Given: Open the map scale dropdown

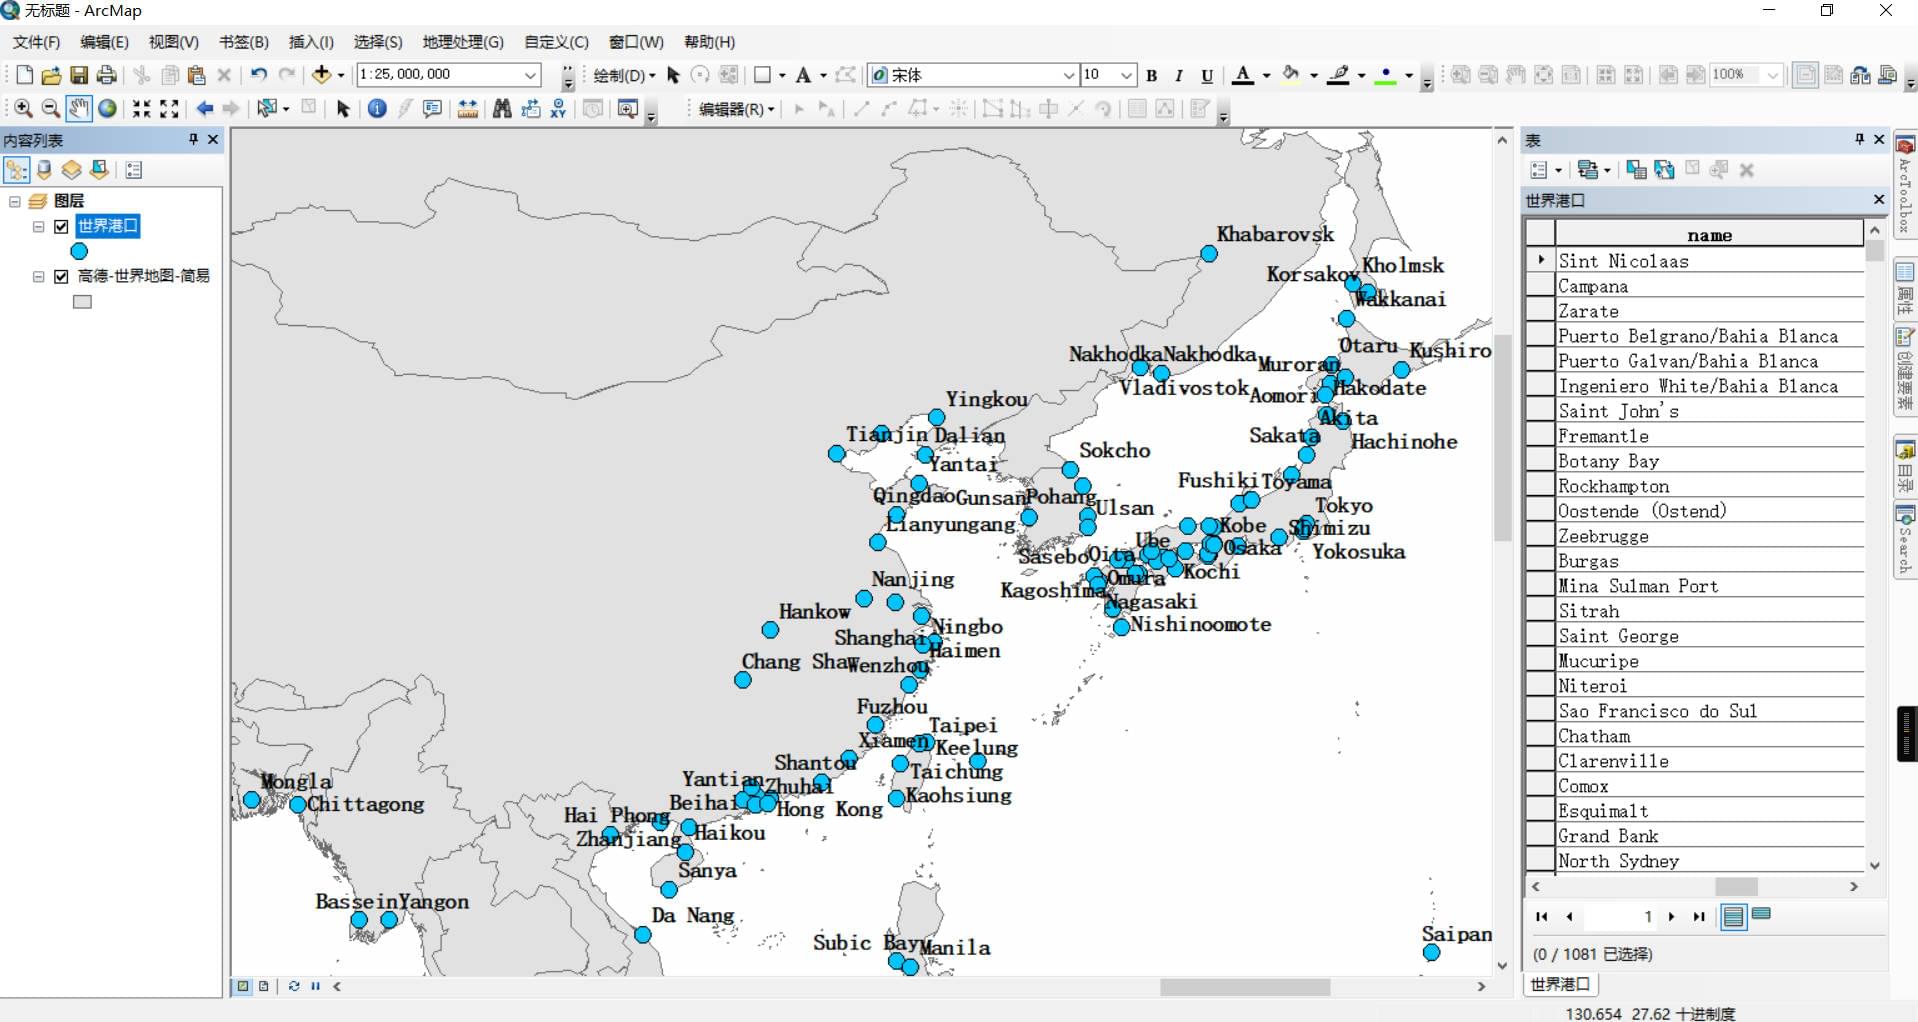Looking at the screenshot, I should [531, 75].
